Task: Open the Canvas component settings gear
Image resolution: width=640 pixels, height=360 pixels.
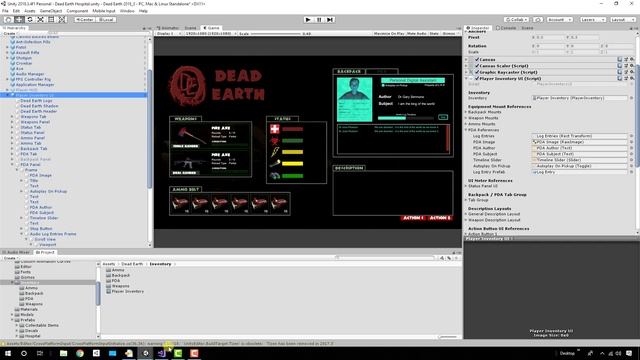Action: (632, 60)
